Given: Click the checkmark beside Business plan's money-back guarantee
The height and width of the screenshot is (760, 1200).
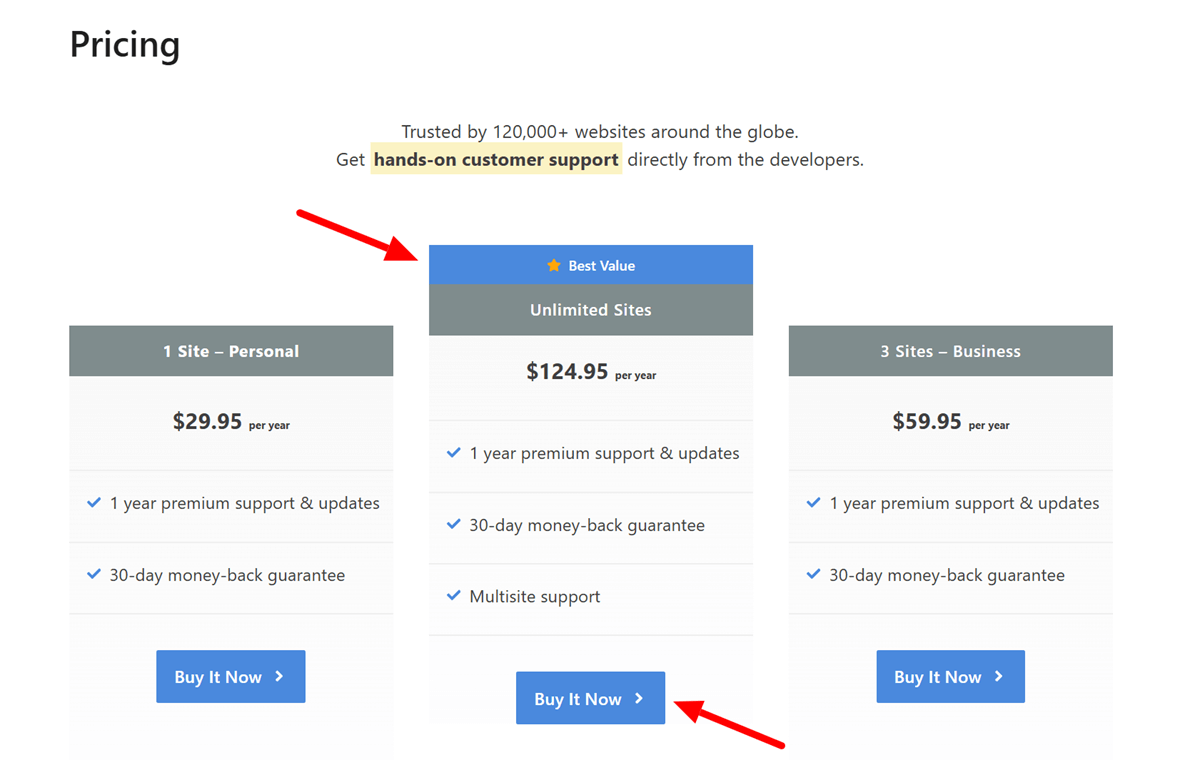Looking at the screenshot, I should (x=812, y=574).
